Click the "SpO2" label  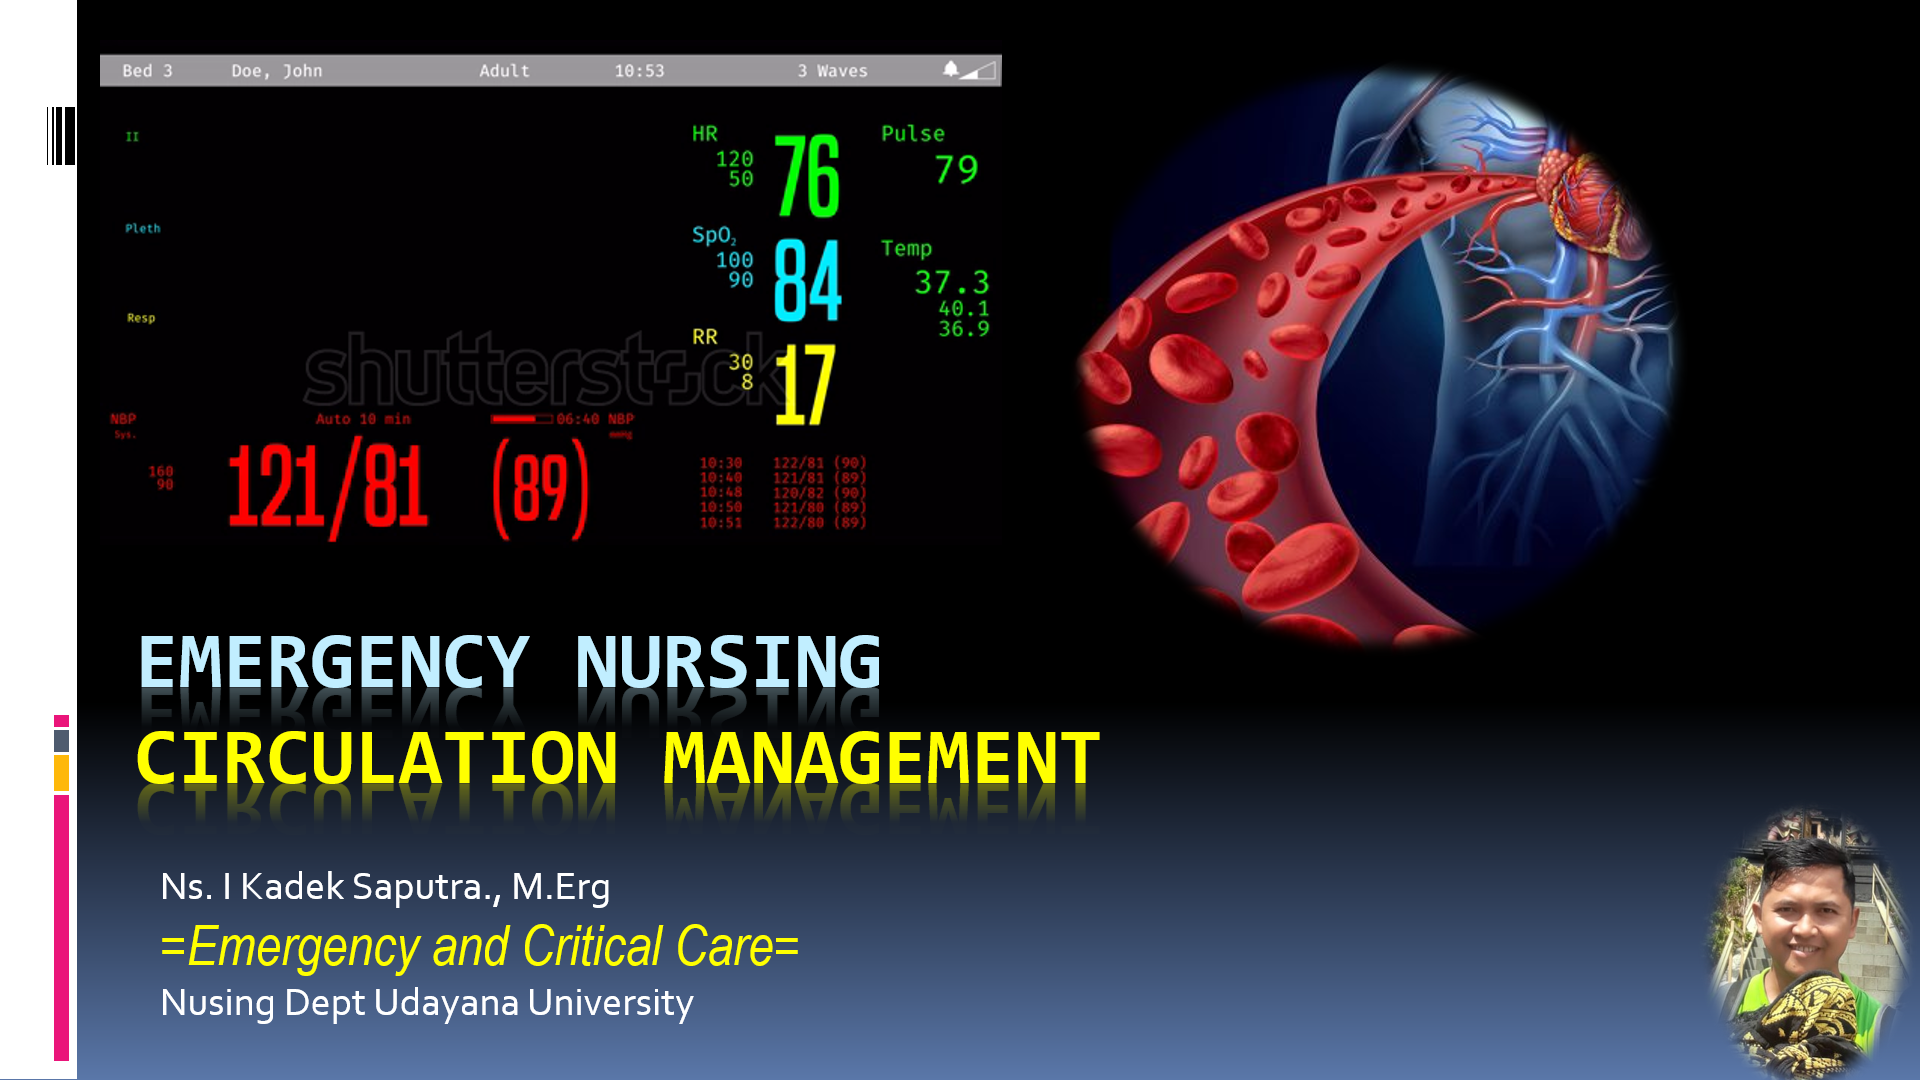tap(714, 236)
